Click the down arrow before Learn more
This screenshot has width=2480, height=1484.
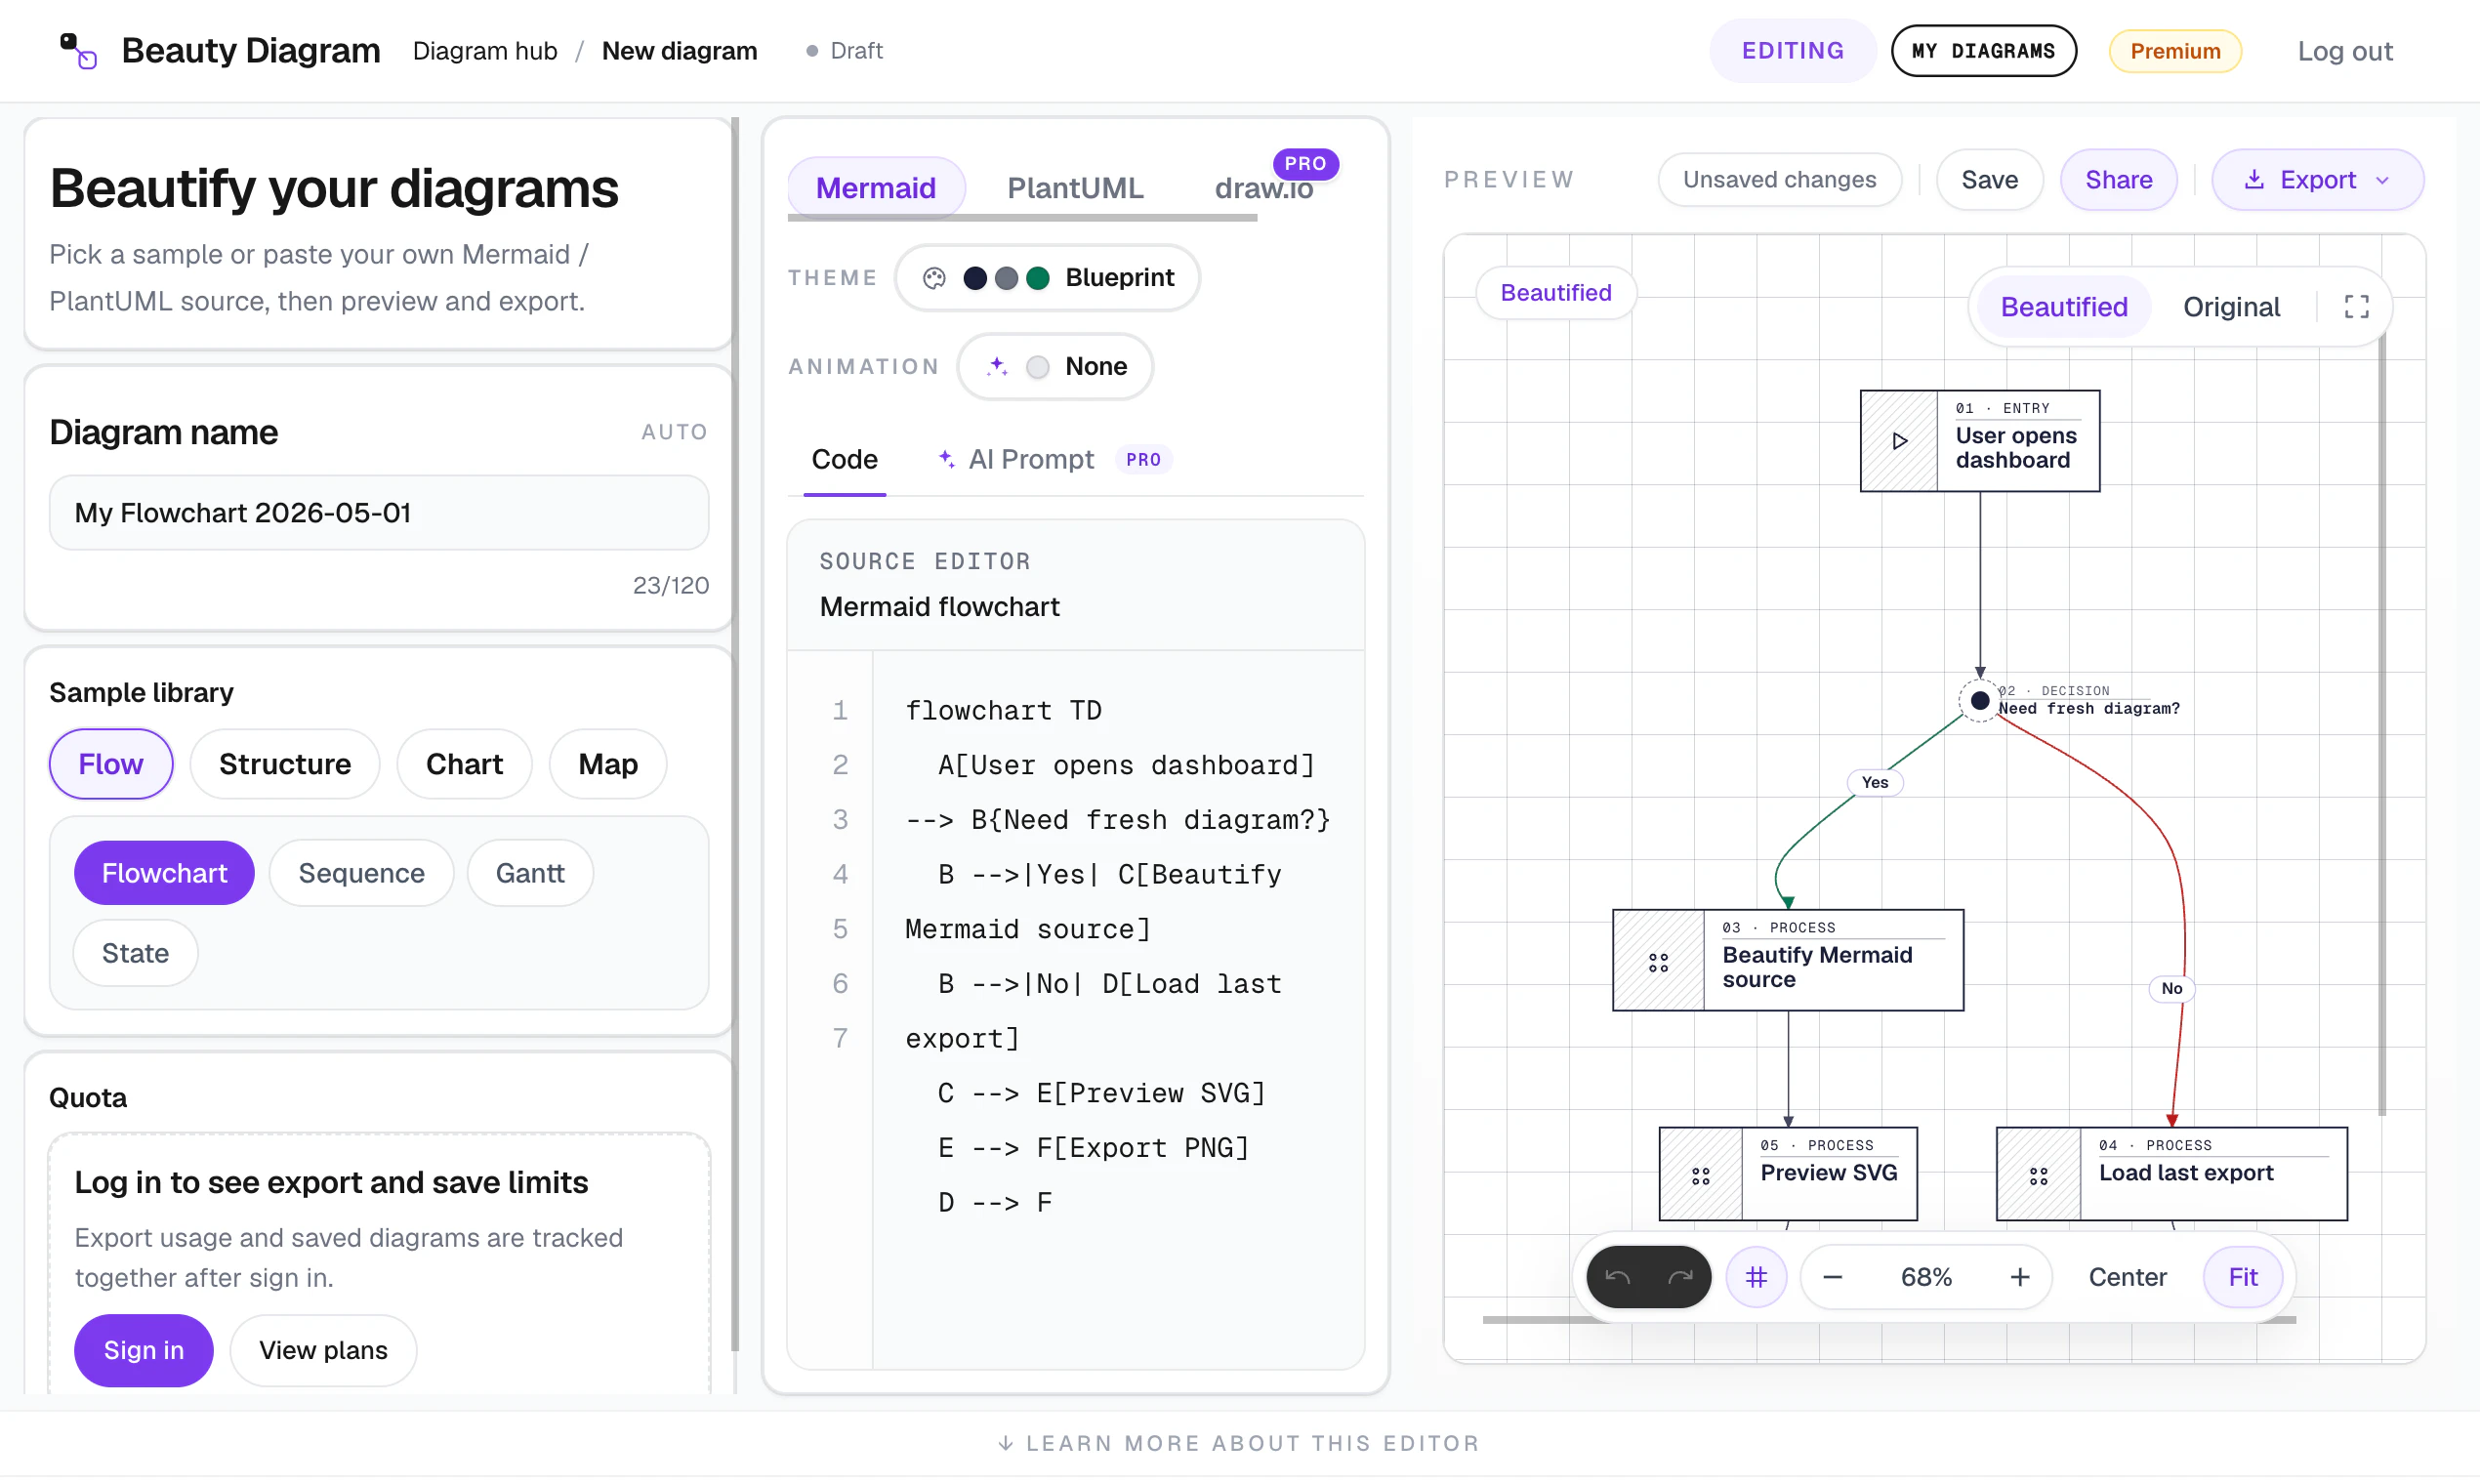(1006, 1443)
